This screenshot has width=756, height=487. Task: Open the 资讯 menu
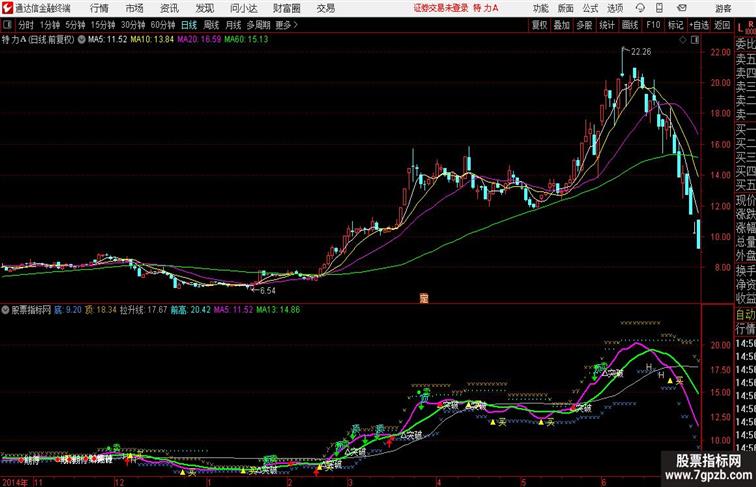169,8
